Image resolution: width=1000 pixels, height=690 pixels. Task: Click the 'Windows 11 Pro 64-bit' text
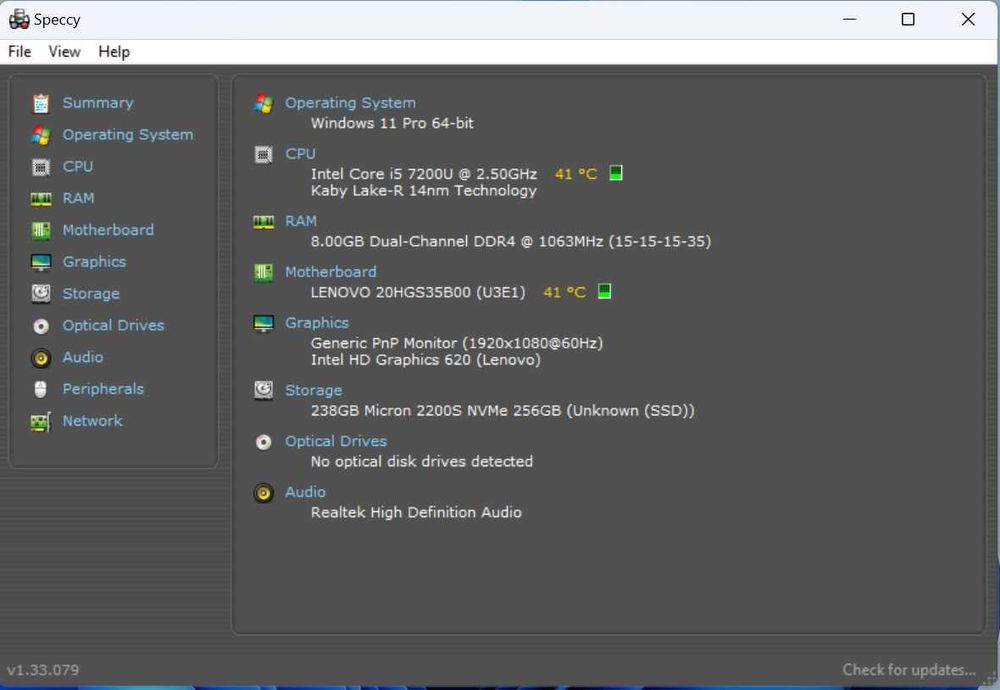(392, 123)
